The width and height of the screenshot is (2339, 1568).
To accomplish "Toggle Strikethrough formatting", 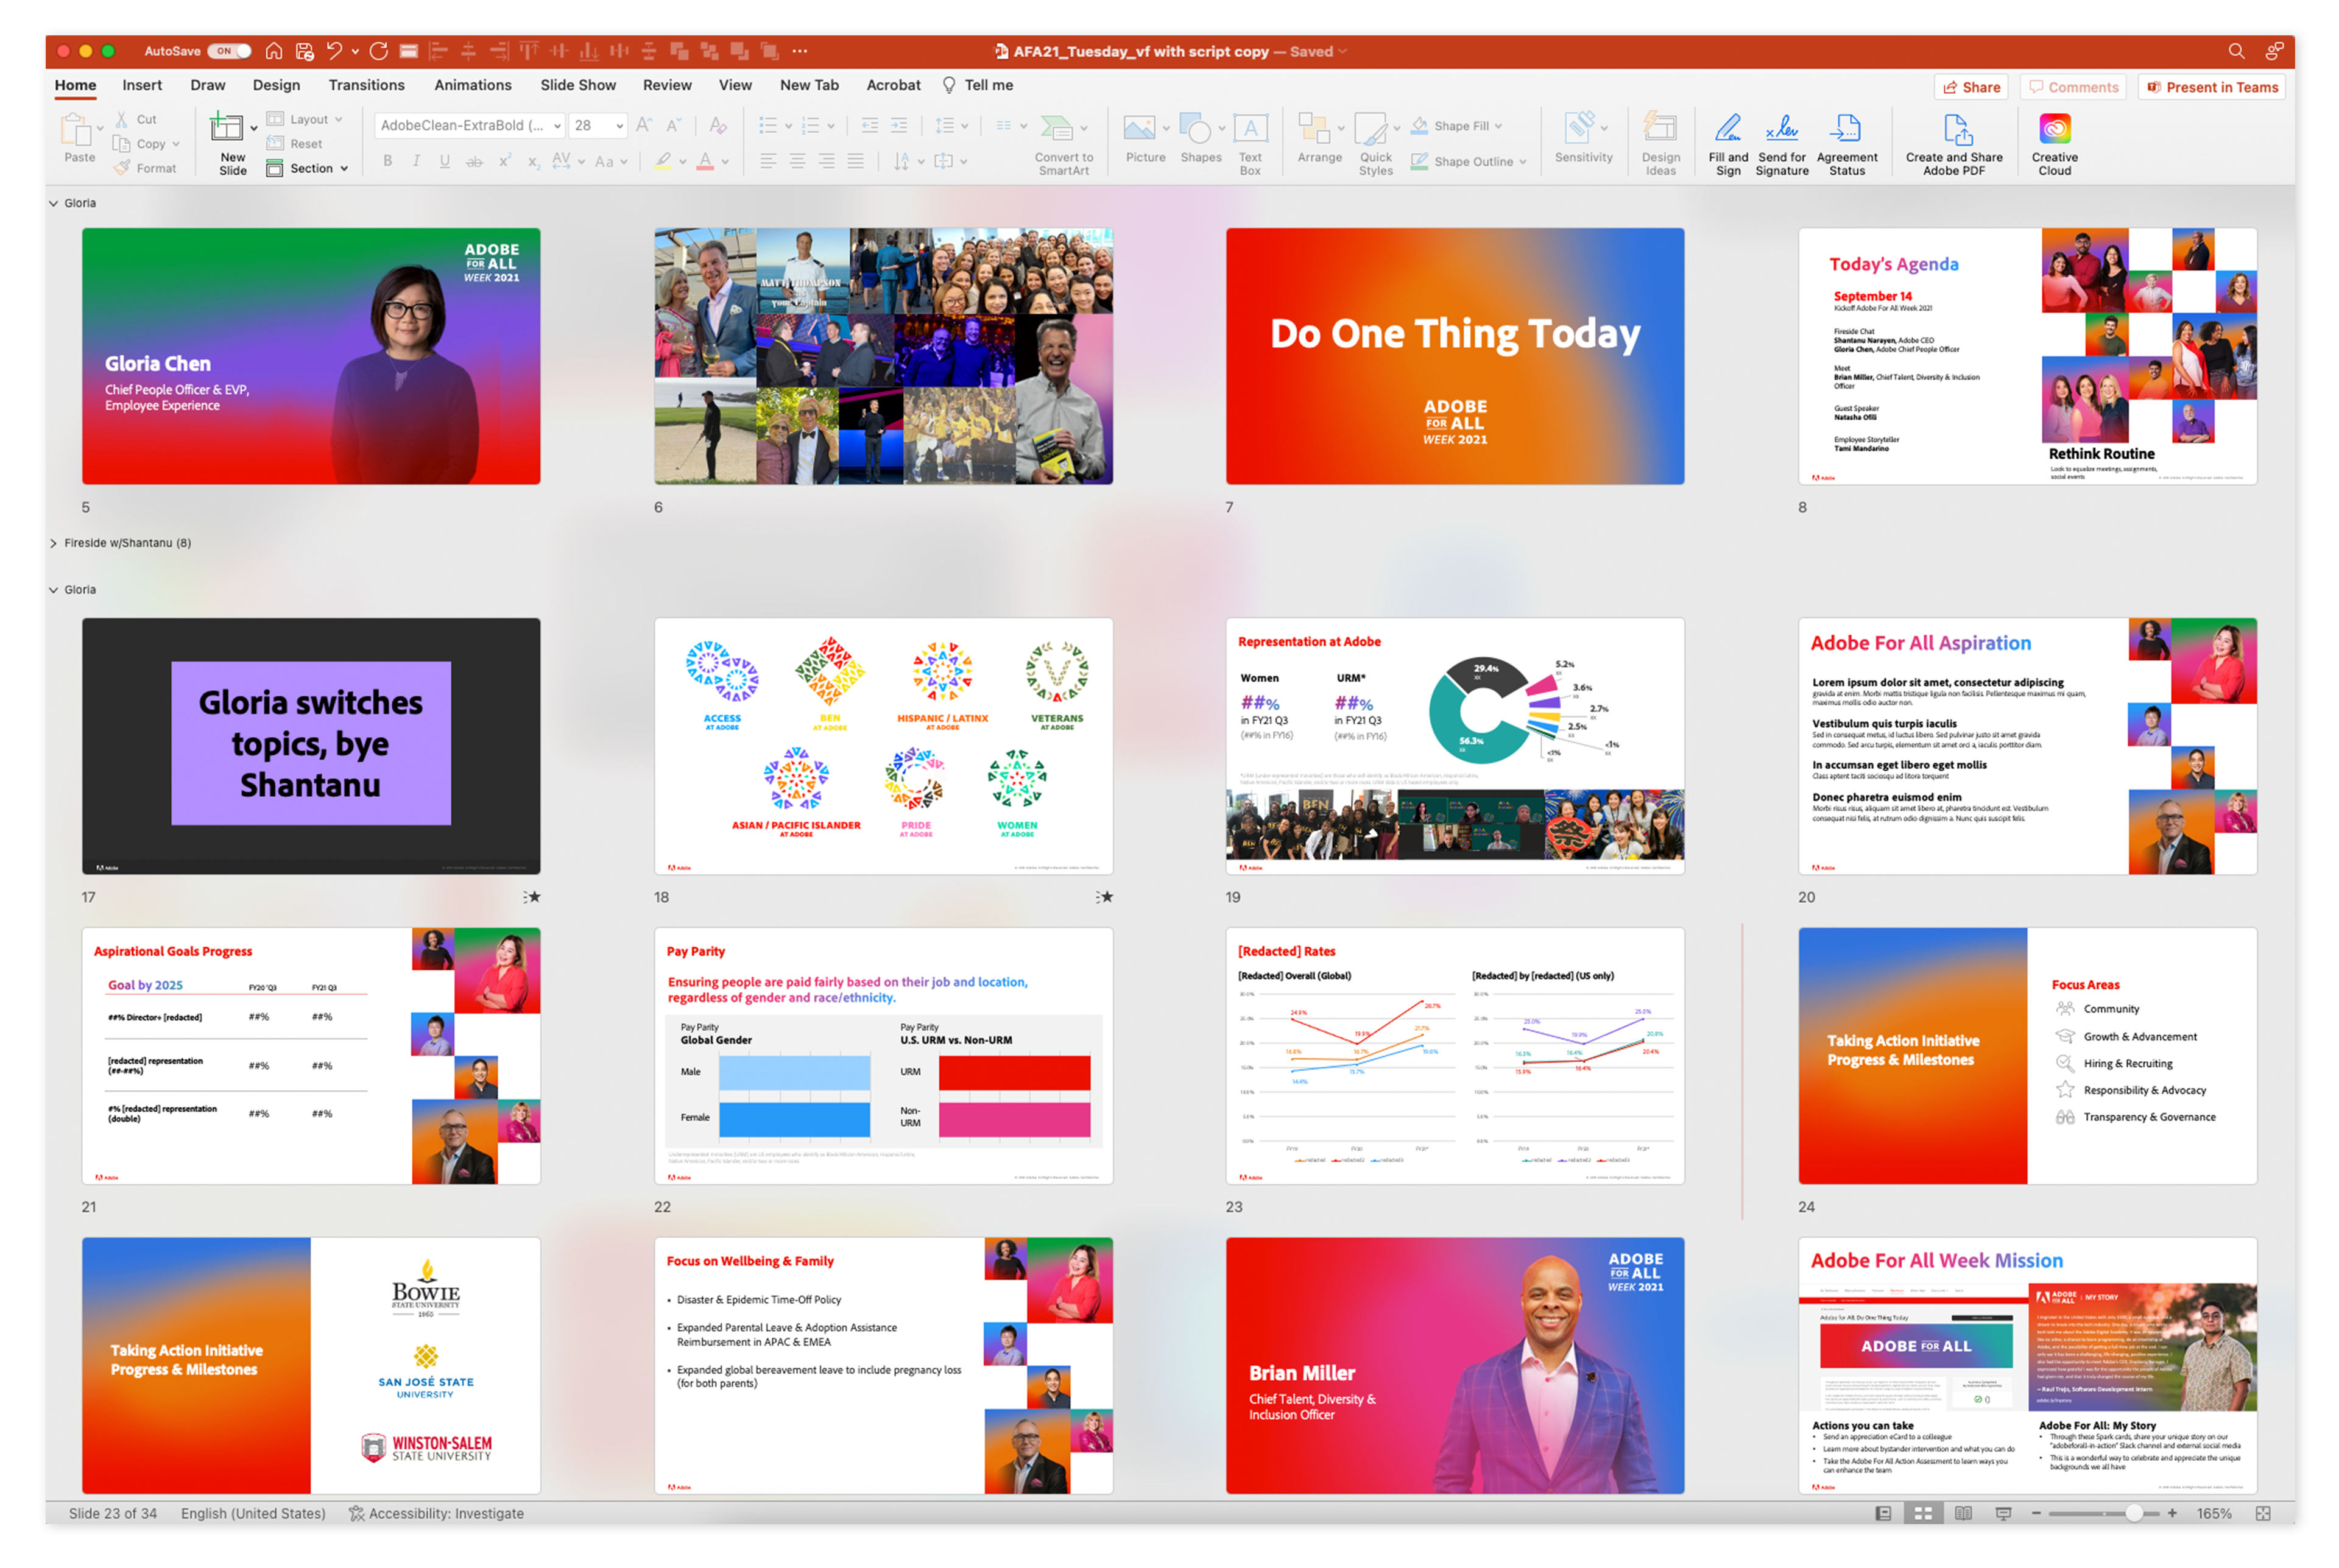I will point(474,161).
